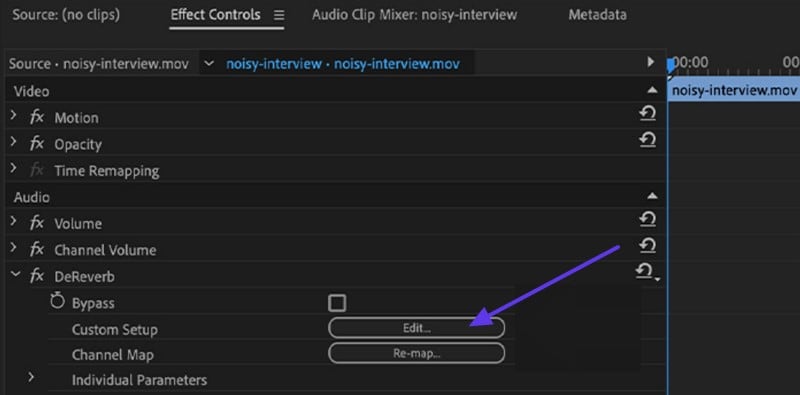Open the Effect Controls panel menu icon
Viewport: 800px width, 395px height.
279,15
